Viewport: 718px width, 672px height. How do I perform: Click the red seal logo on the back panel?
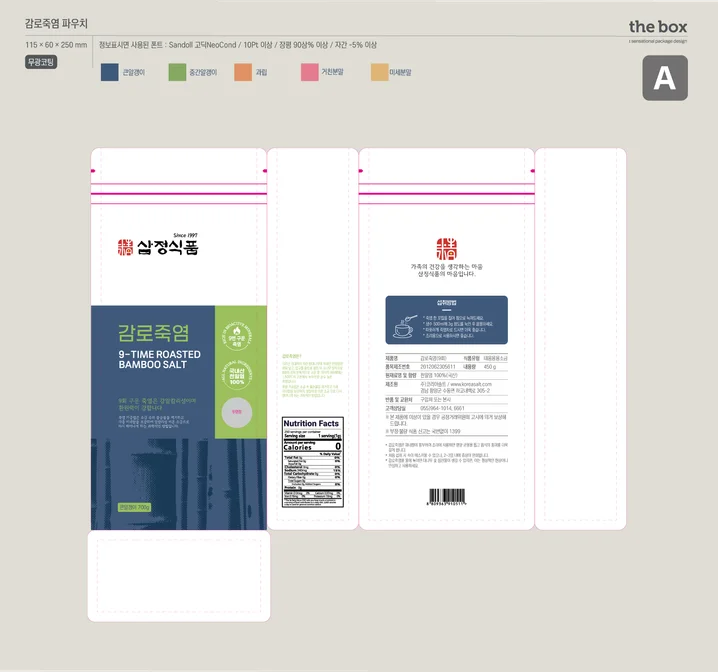446,249
